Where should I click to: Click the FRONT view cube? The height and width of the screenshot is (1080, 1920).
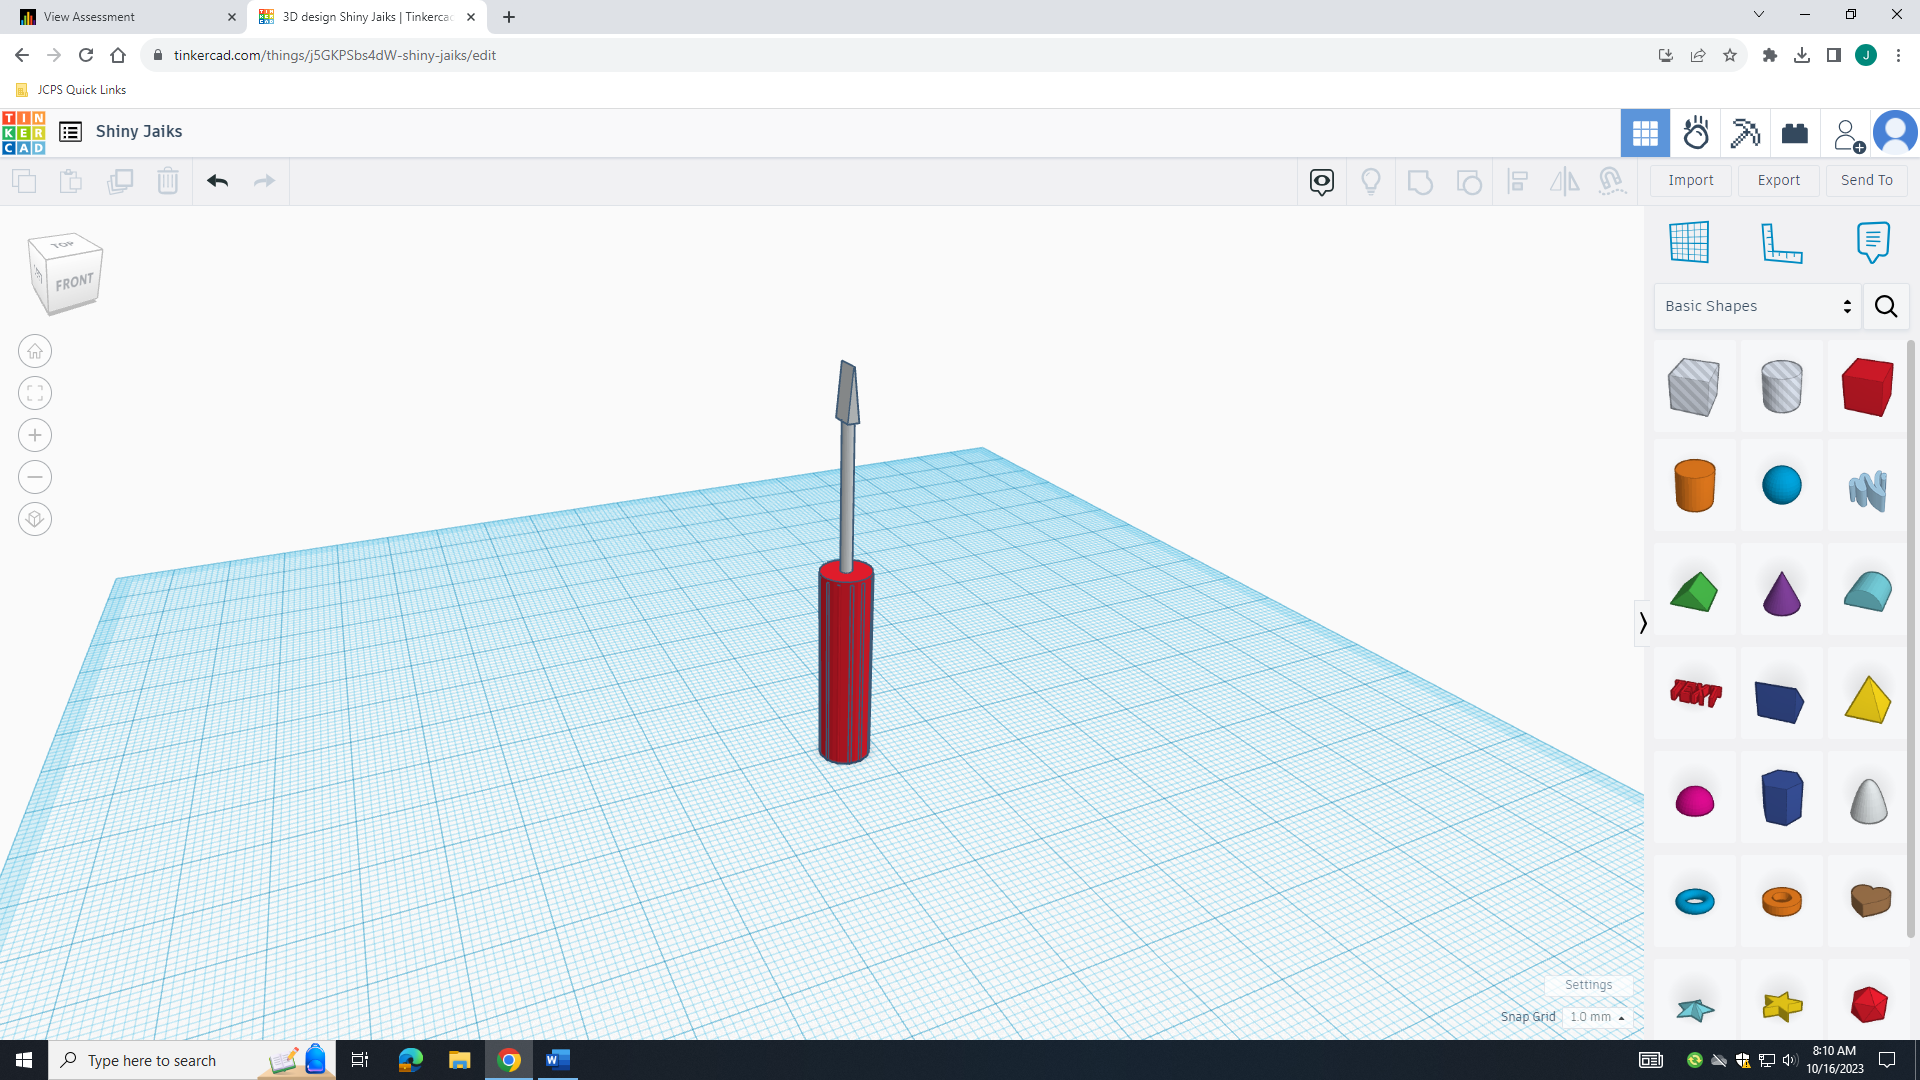coord(74,282)
